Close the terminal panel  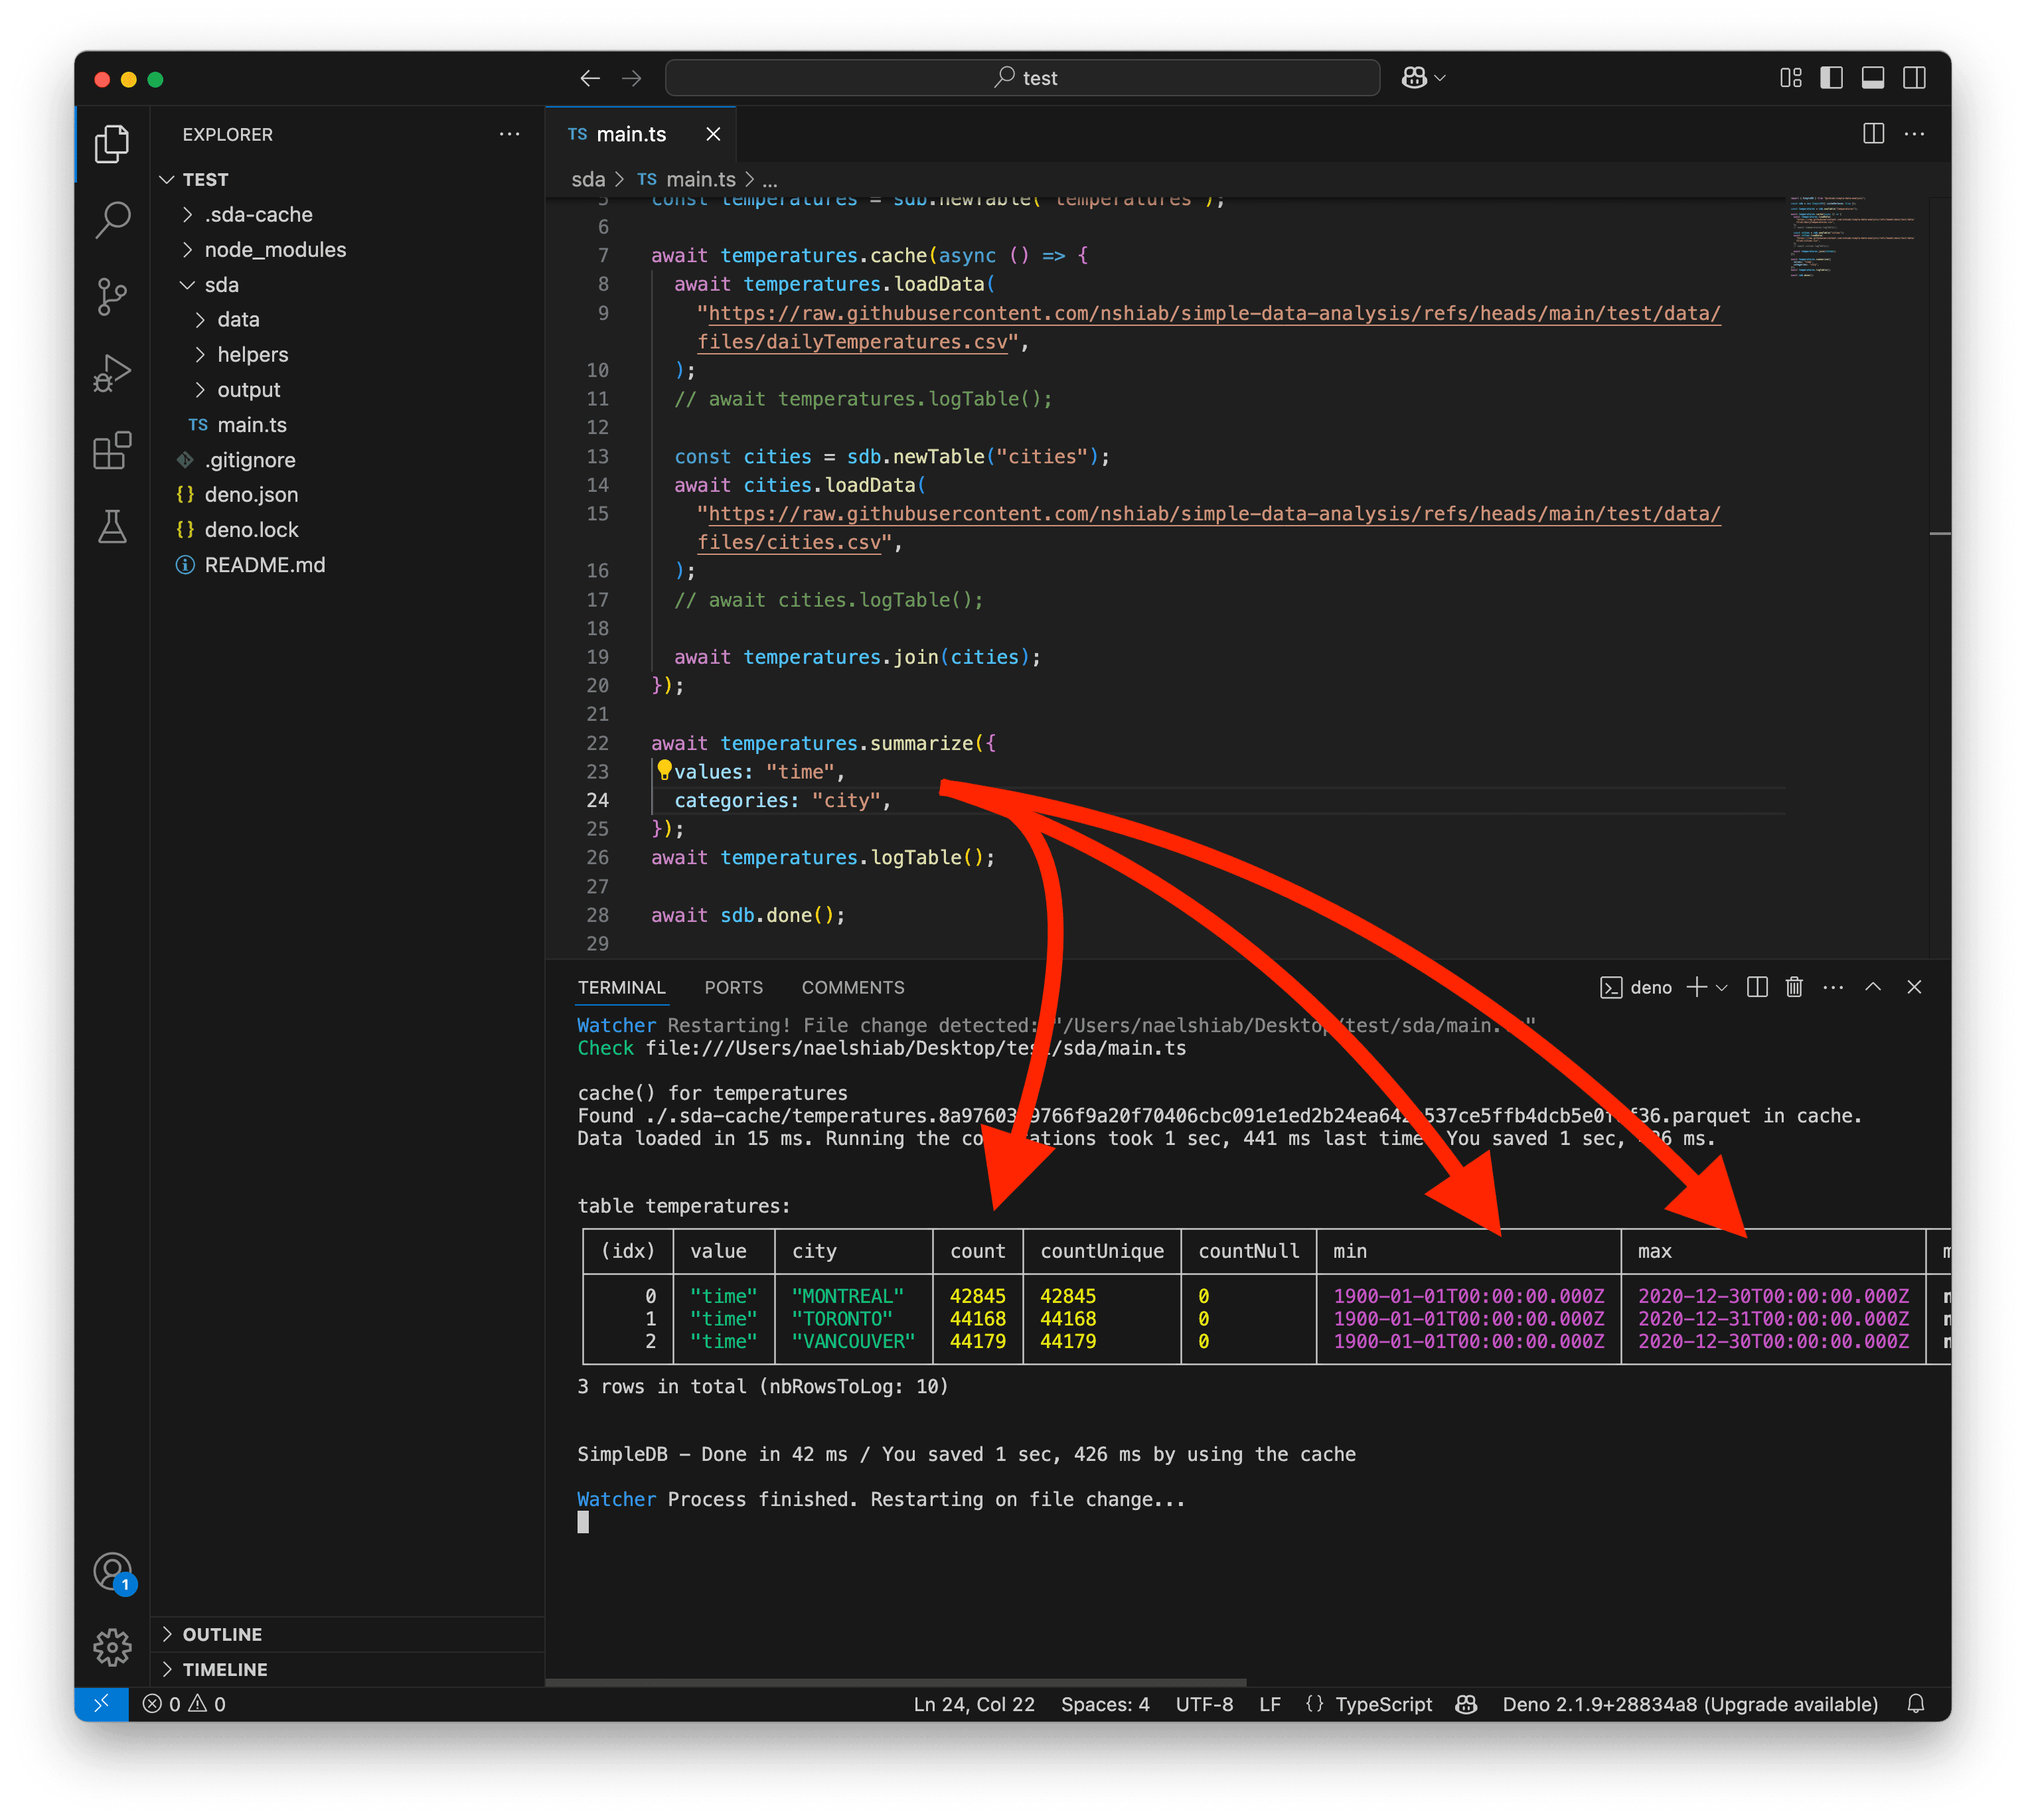click(x=1914, y=987)
